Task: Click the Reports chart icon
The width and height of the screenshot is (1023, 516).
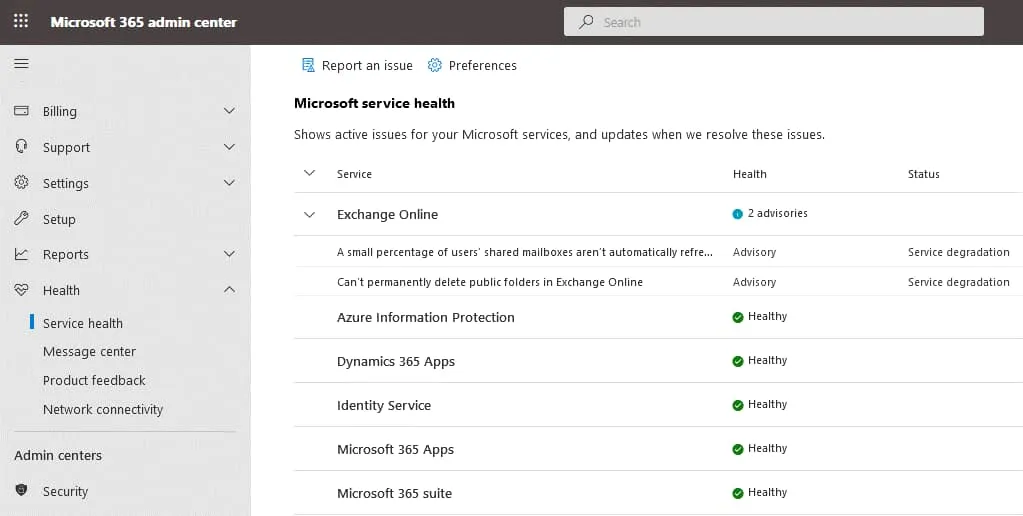Action: click(x=21, y=254)
